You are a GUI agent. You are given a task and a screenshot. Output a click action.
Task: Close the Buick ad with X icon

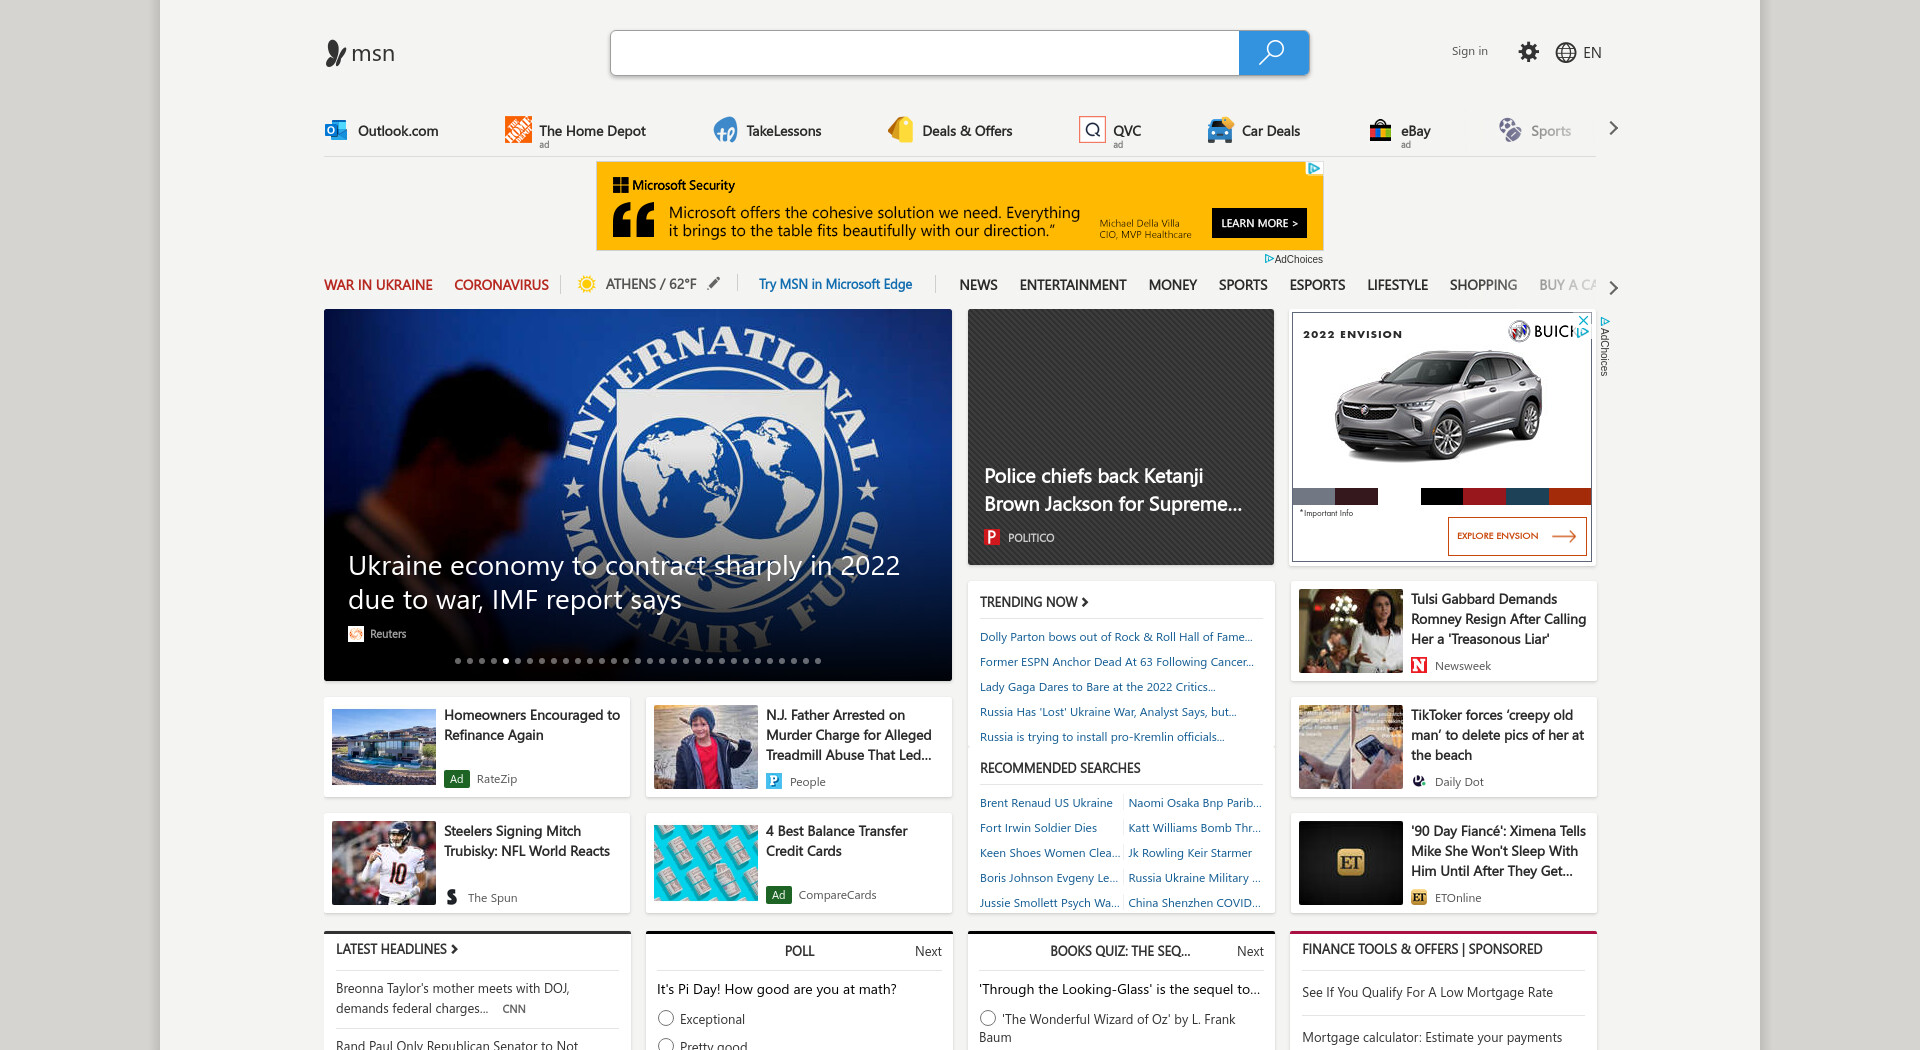[x=1583, y=320]
